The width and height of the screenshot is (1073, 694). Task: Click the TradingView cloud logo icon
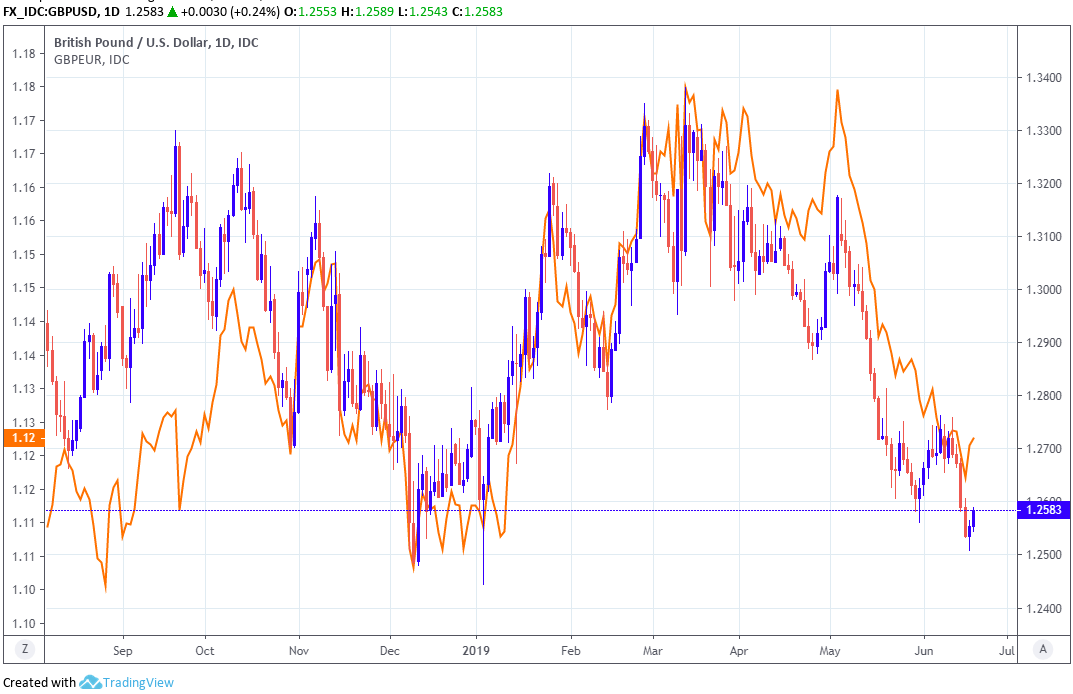point(90,682)
